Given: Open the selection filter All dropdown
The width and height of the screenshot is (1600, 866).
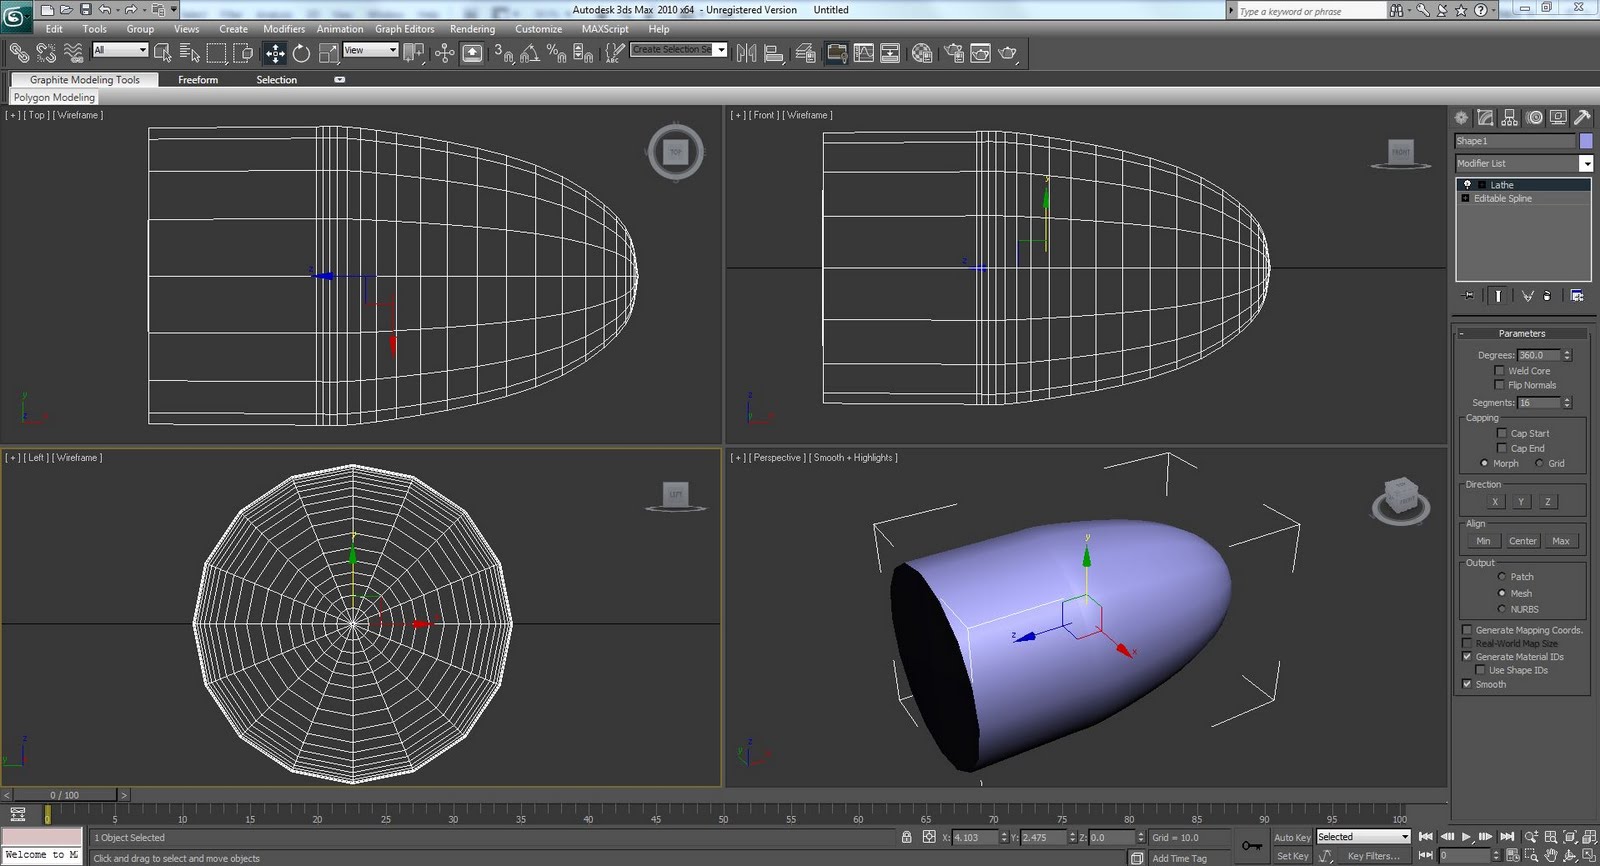Looking at the screenshot, I should (x=120, y=50).
